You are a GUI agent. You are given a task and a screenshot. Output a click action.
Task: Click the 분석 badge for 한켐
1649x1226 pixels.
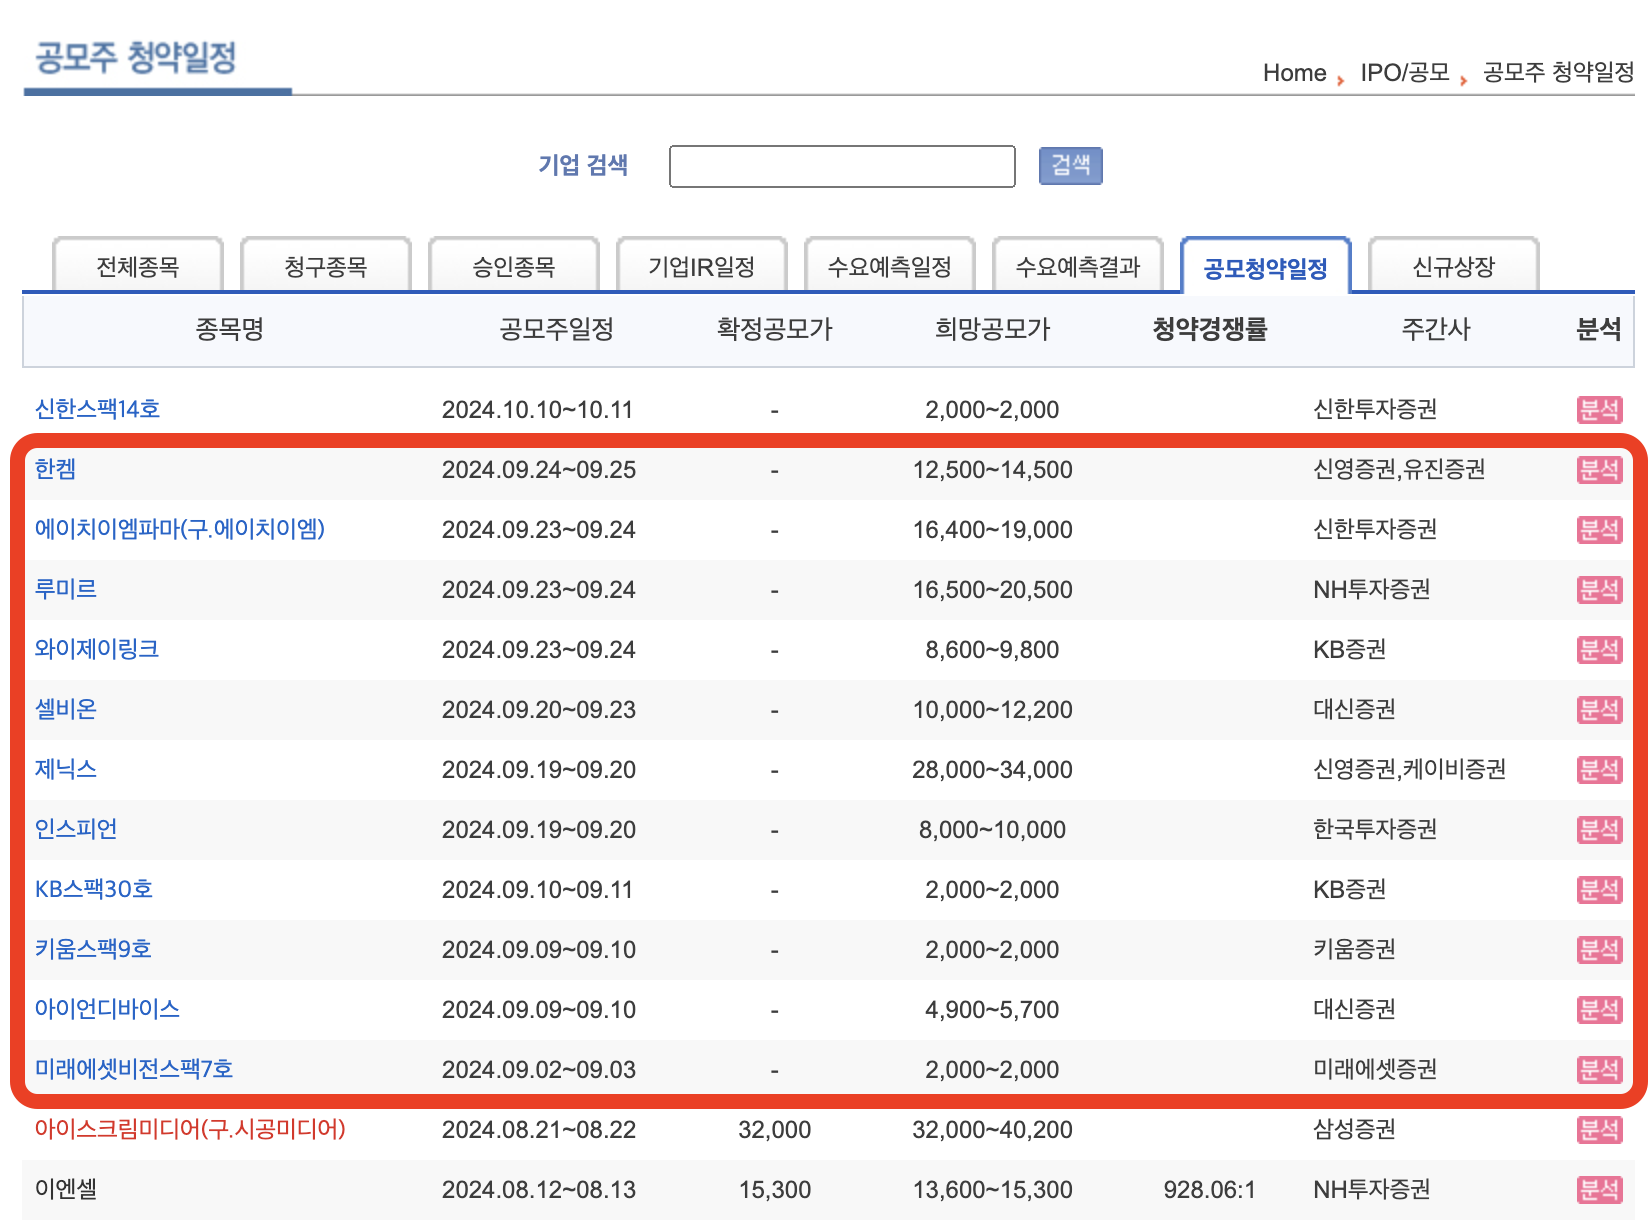(1599, 469)
